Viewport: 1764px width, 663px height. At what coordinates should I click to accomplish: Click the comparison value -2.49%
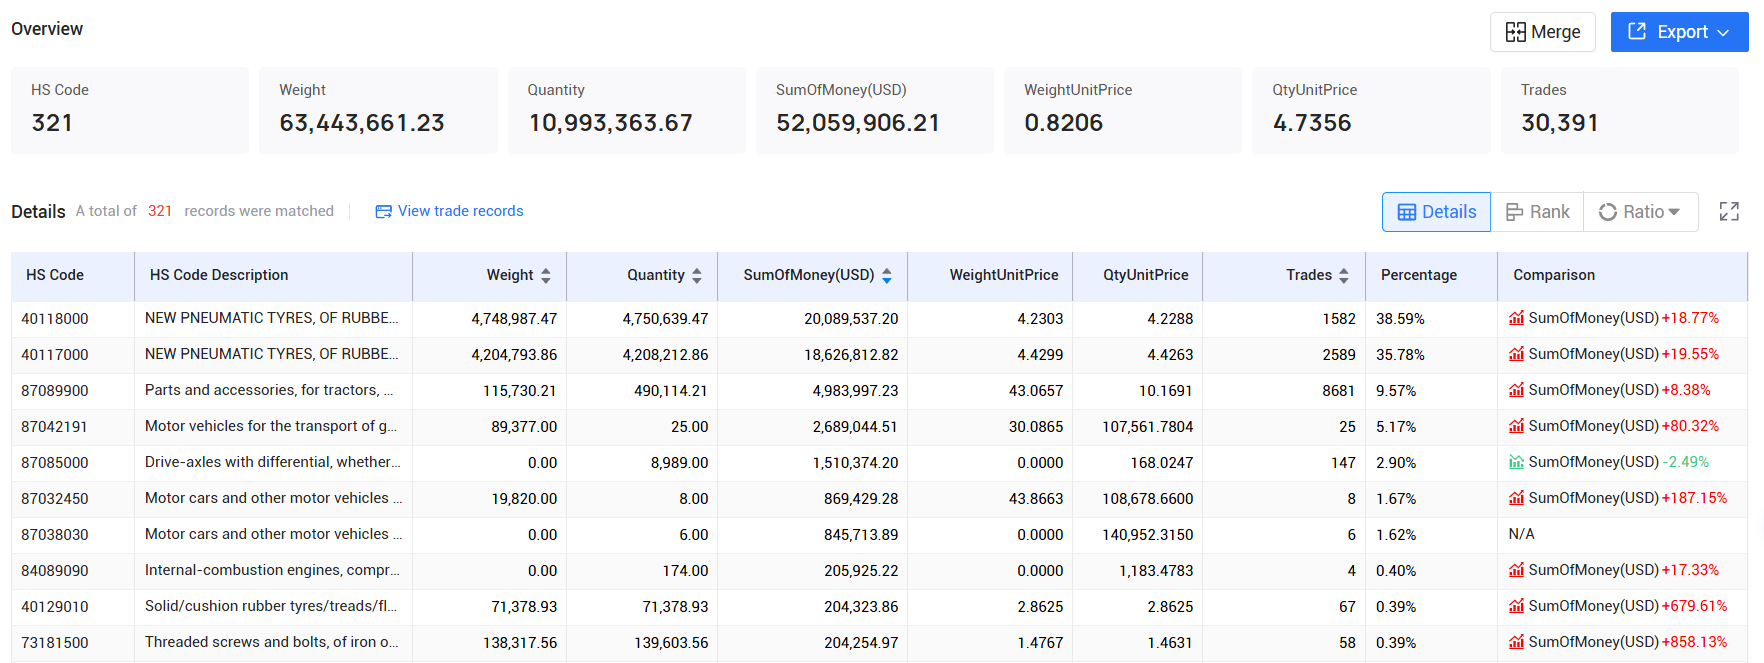(x=1685, y=462)
